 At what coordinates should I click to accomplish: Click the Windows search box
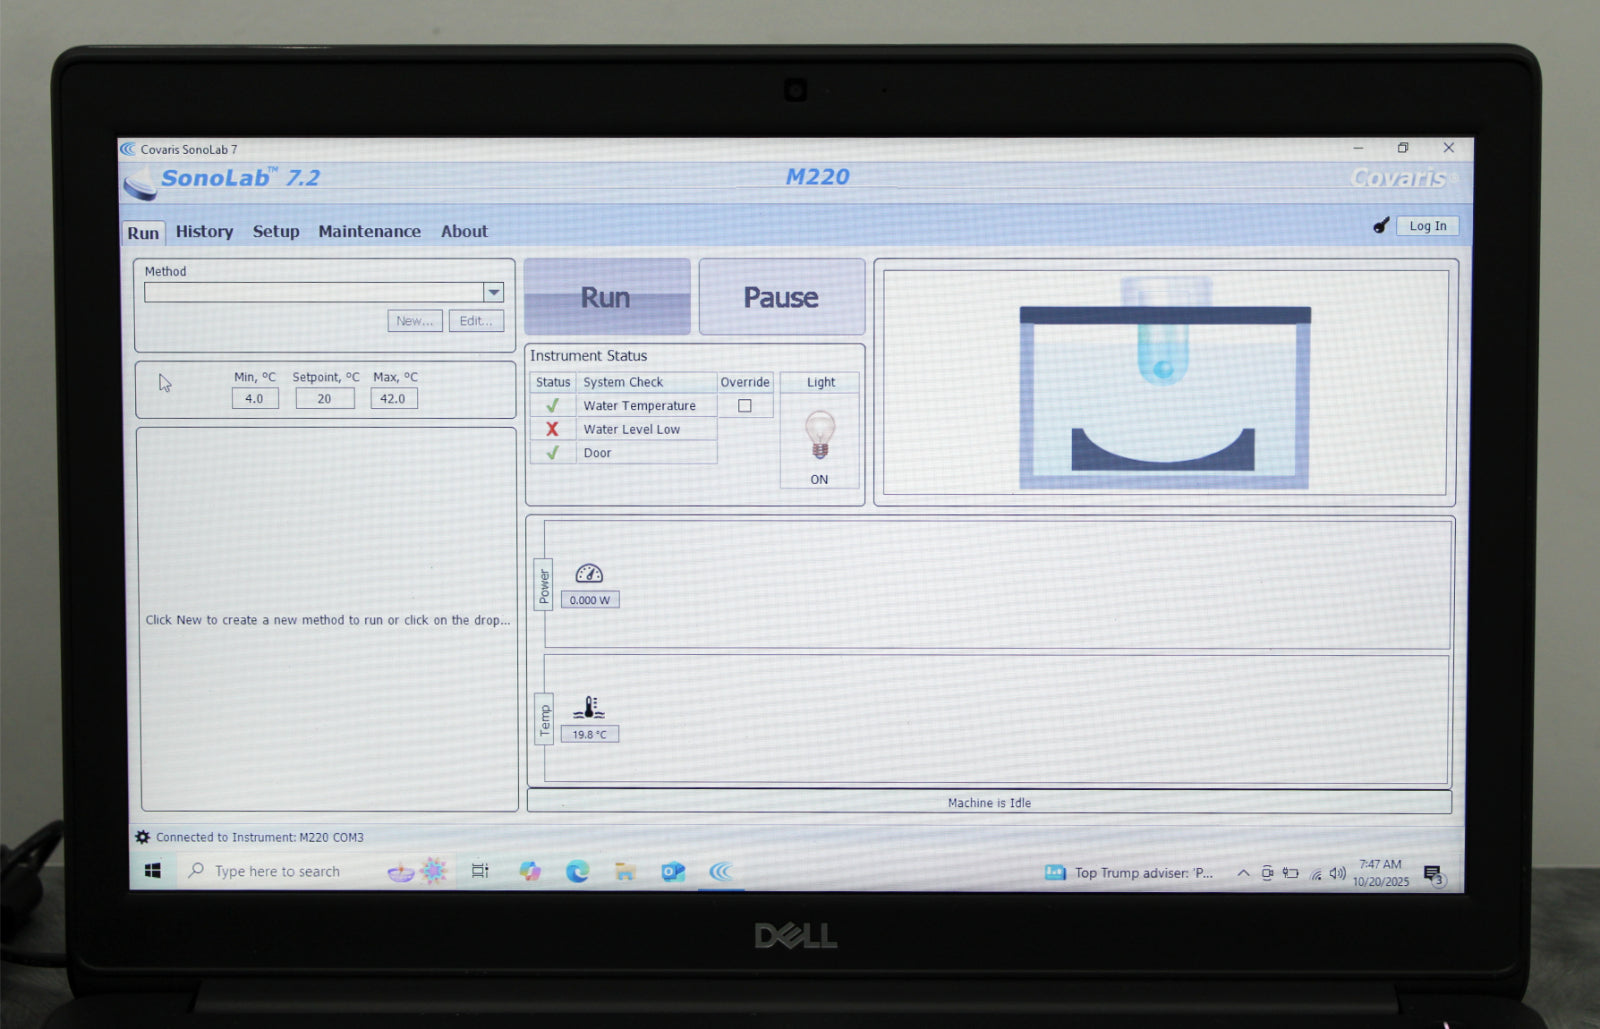277,872
